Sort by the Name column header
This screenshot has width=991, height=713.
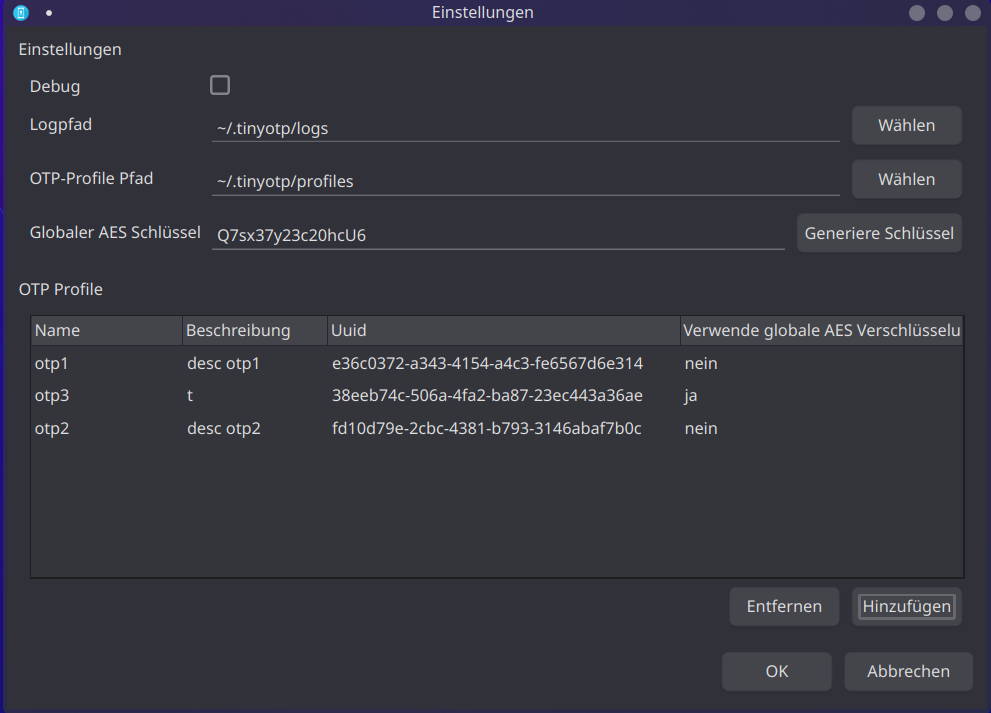pos(107,331)
